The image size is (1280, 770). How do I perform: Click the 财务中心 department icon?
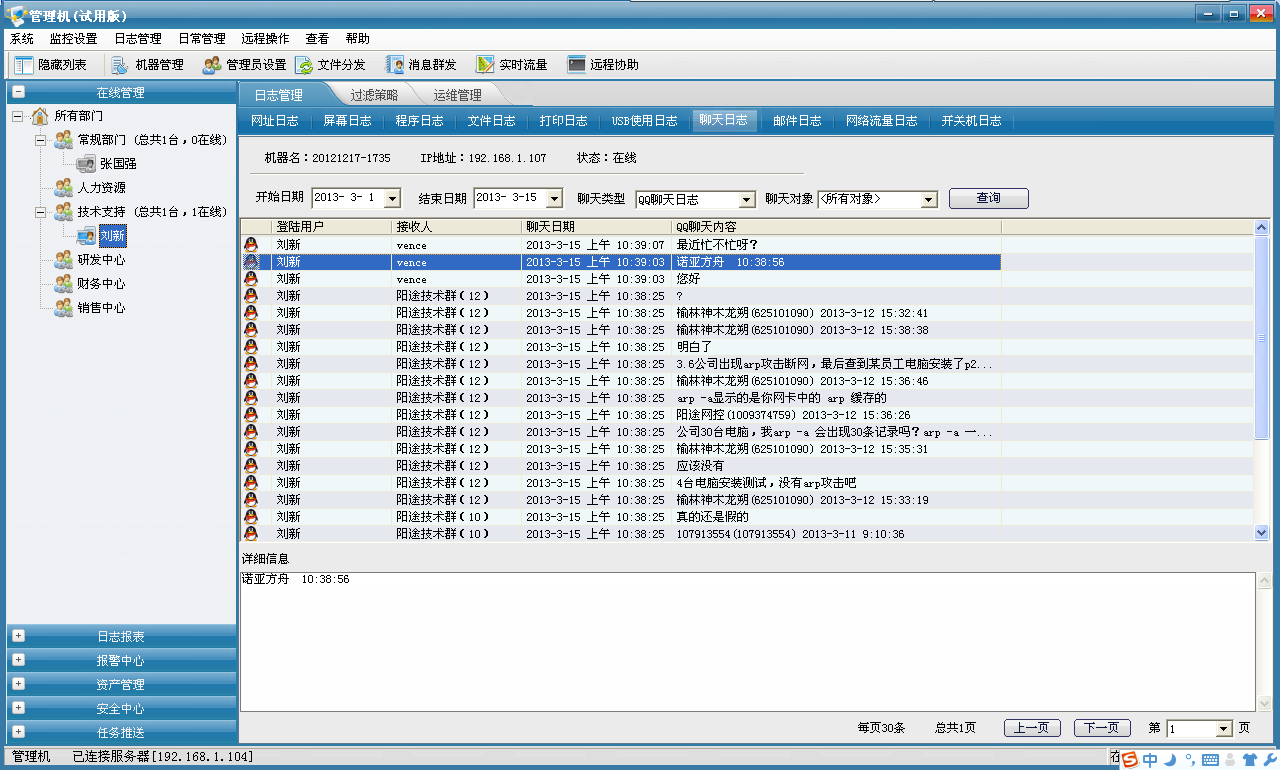click(63, 284)
